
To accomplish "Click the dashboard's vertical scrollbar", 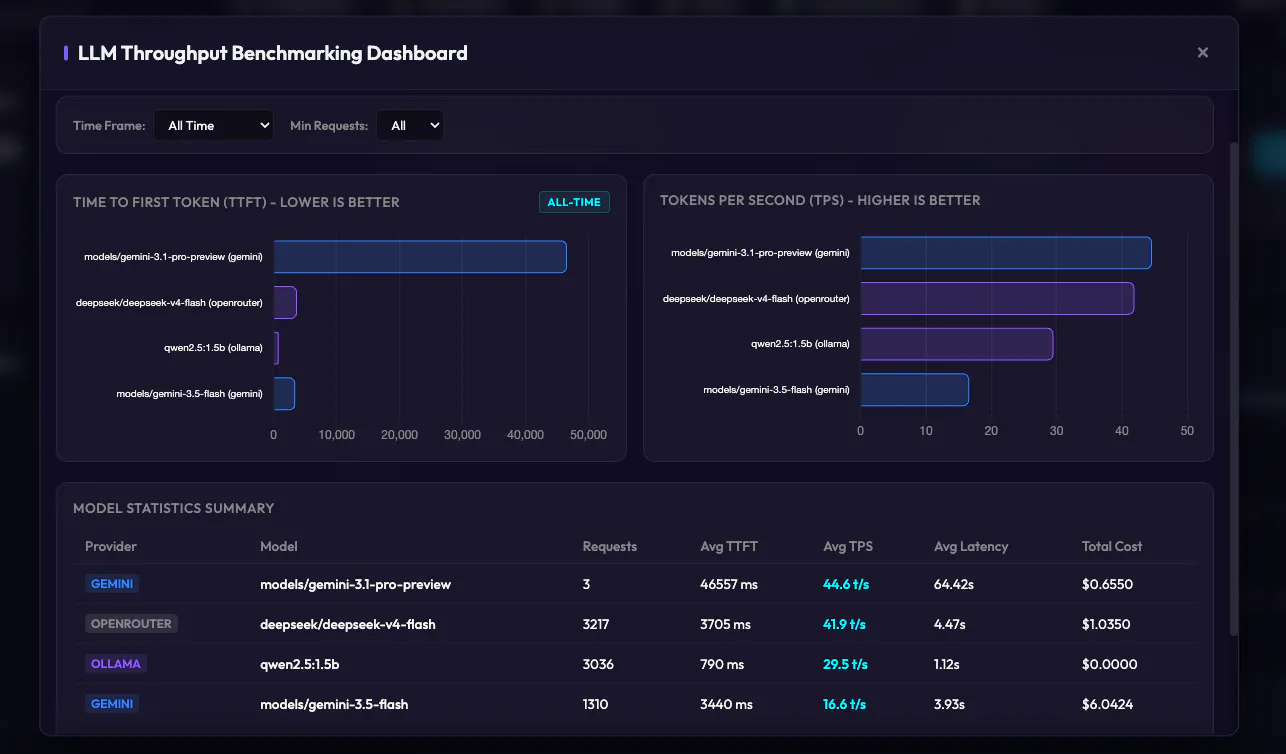I will pyautogui.click(x=1234, y=388).
